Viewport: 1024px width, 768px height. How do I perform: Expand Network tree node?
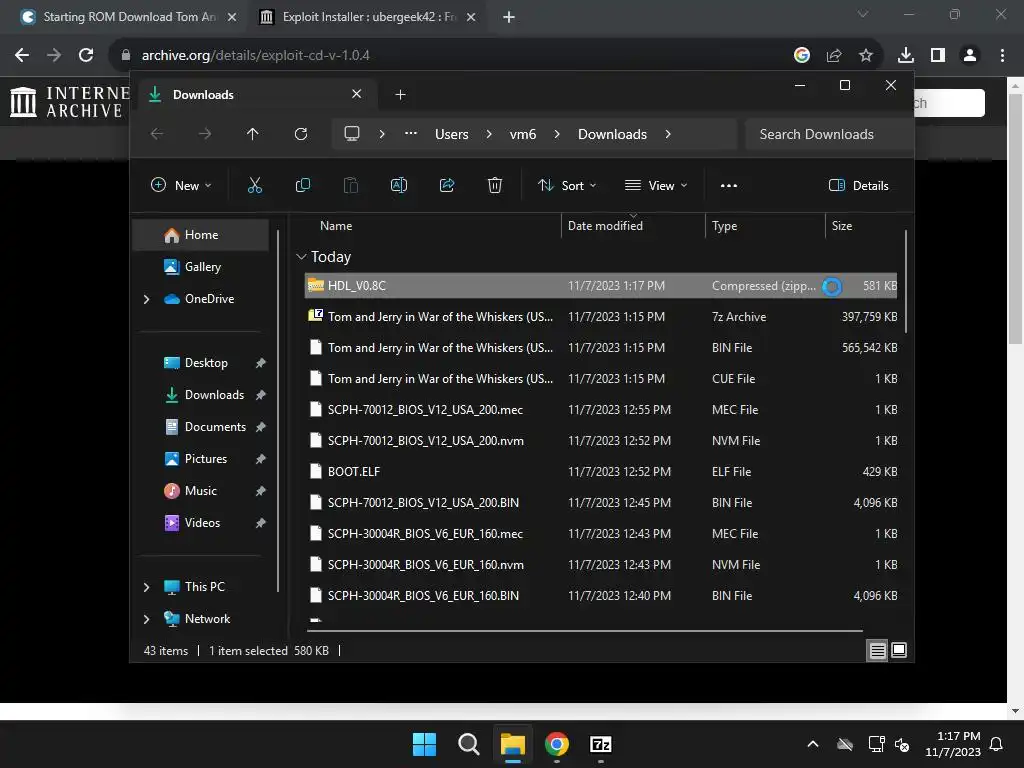pos(146,619)
